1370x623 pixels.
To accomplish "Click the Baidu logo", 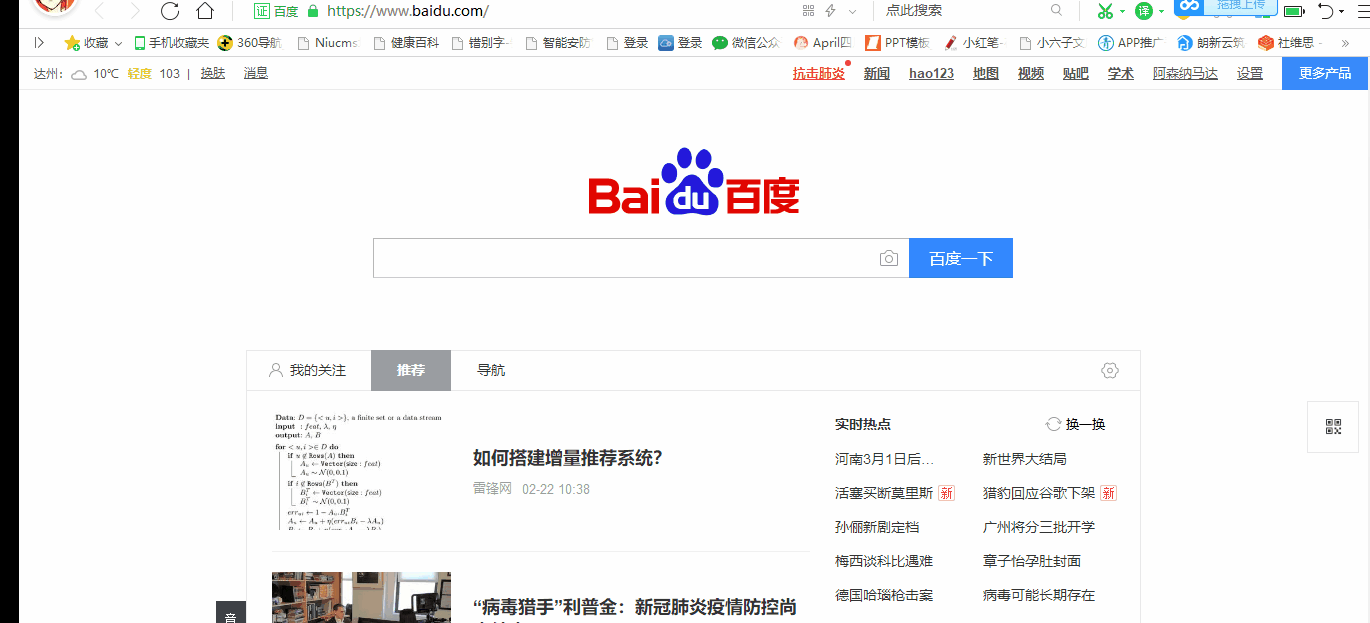I will pos(694,181).
